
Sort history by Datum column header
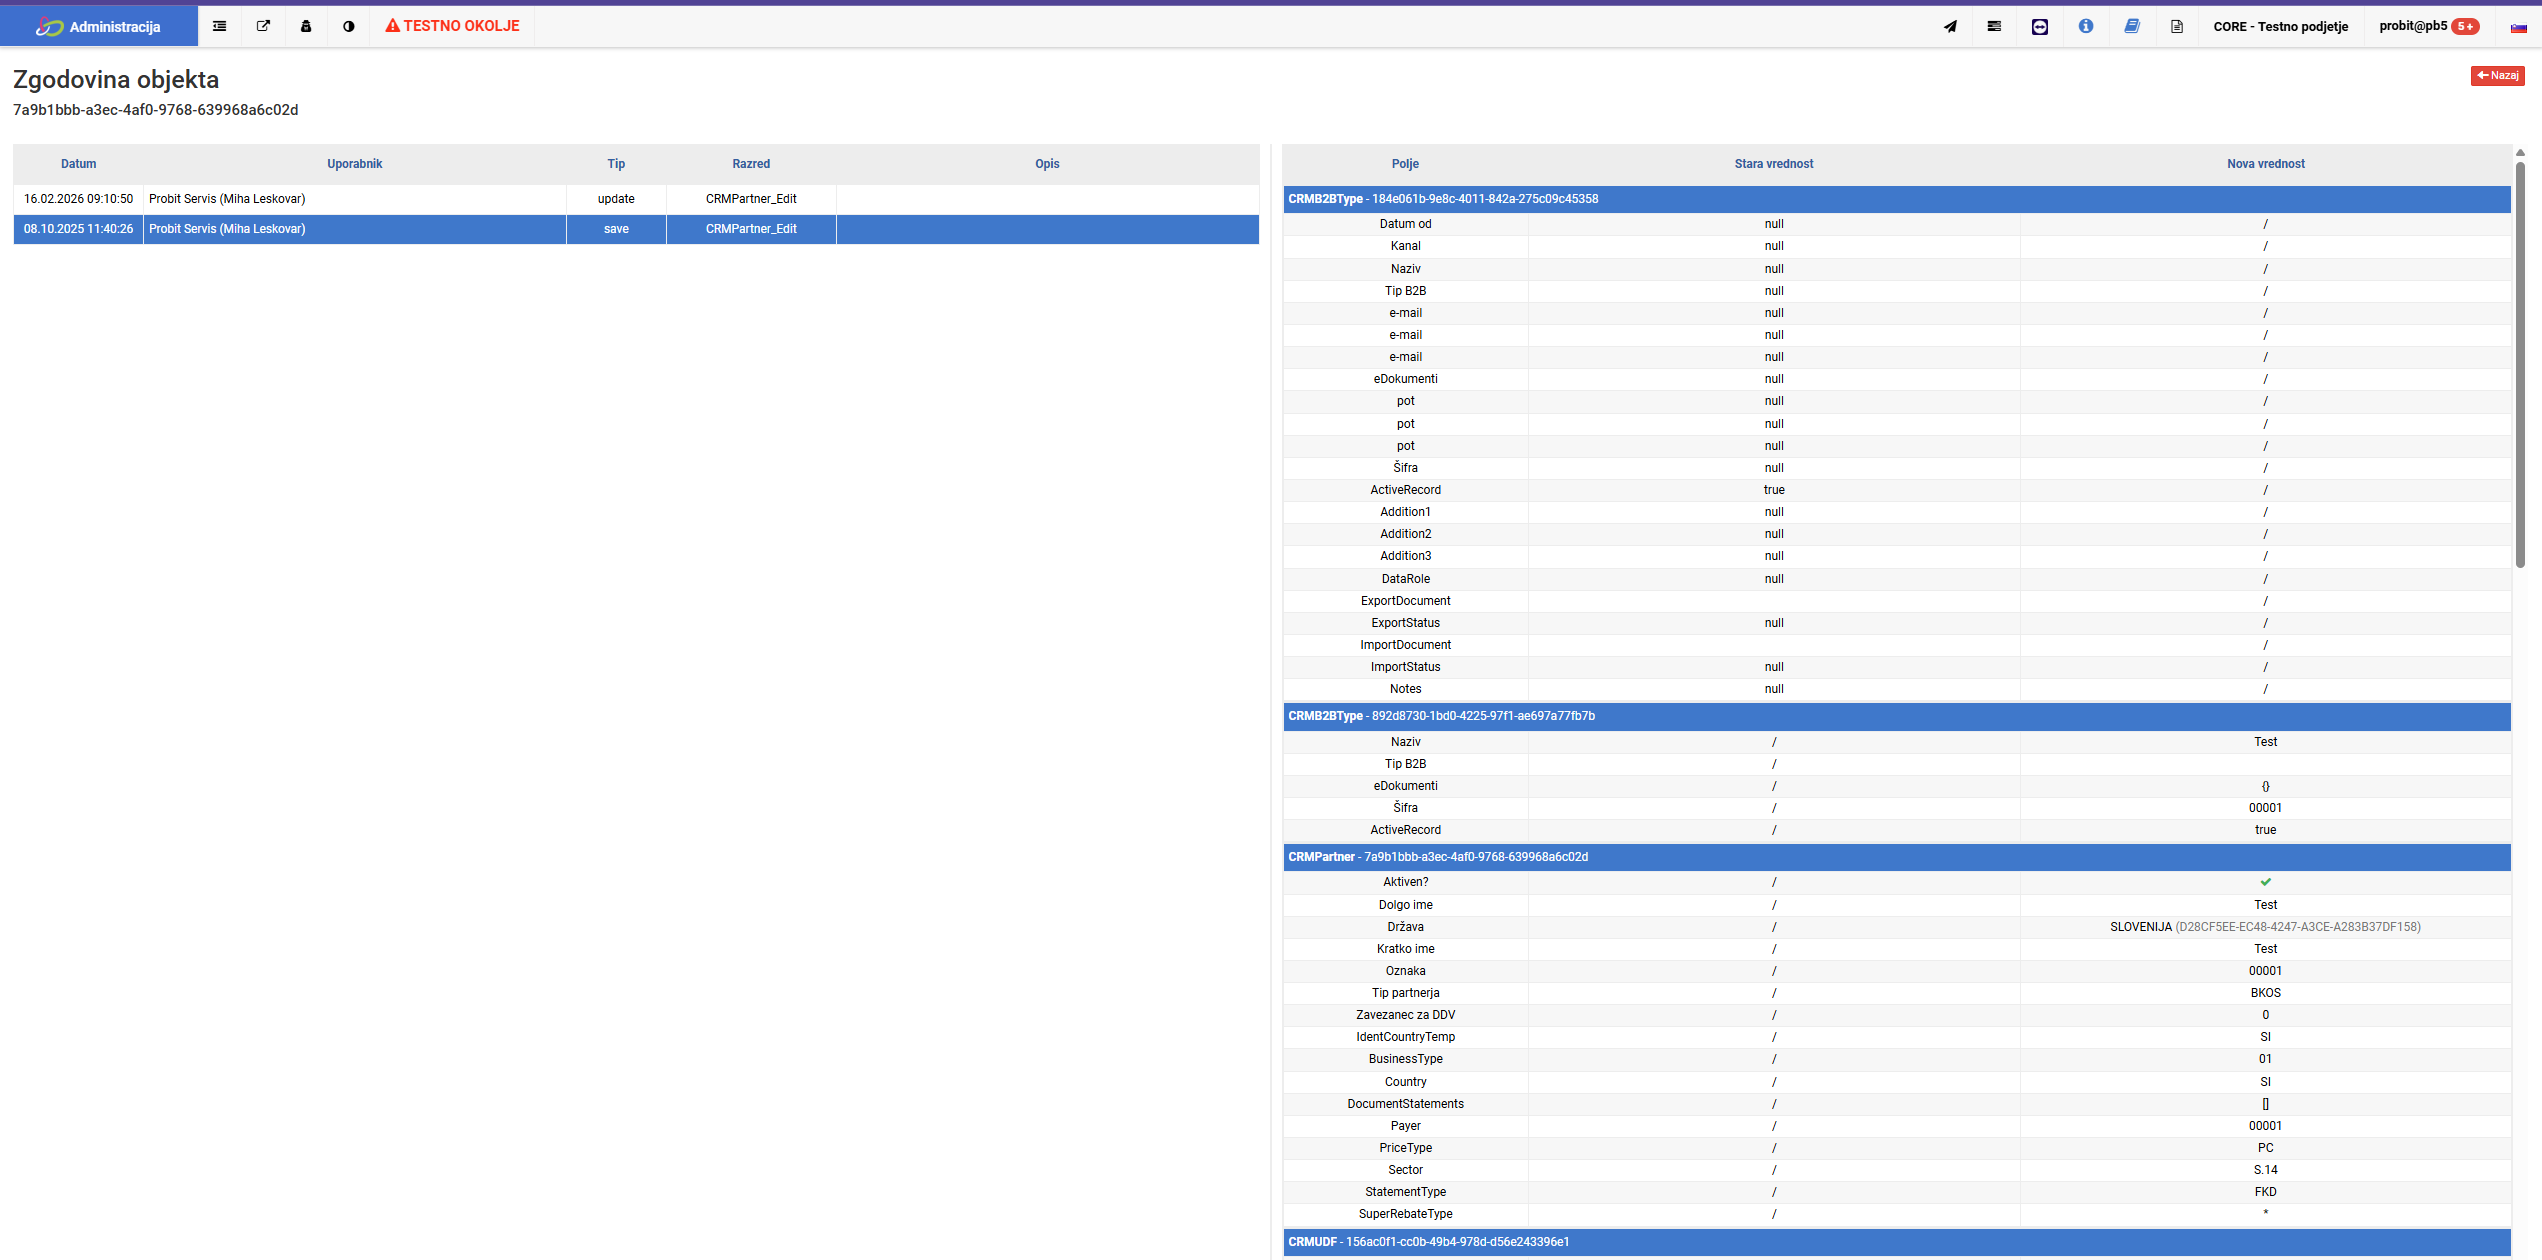tap(78, 164)
